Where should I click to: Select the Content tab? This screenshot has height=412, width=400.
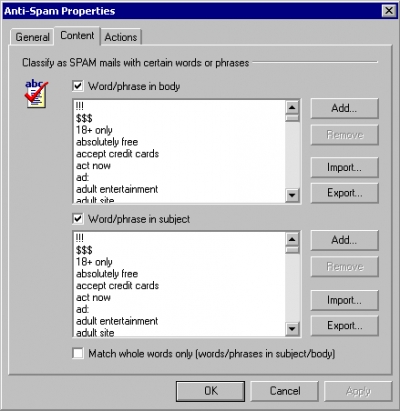click(x=77, y=36)
